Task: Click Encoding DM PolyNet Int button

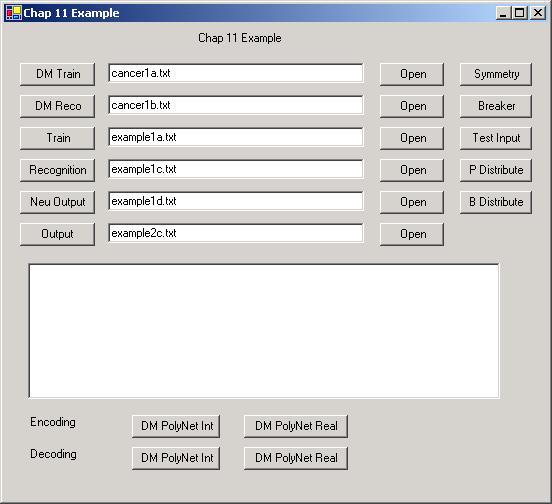Action: coord(176,427)
